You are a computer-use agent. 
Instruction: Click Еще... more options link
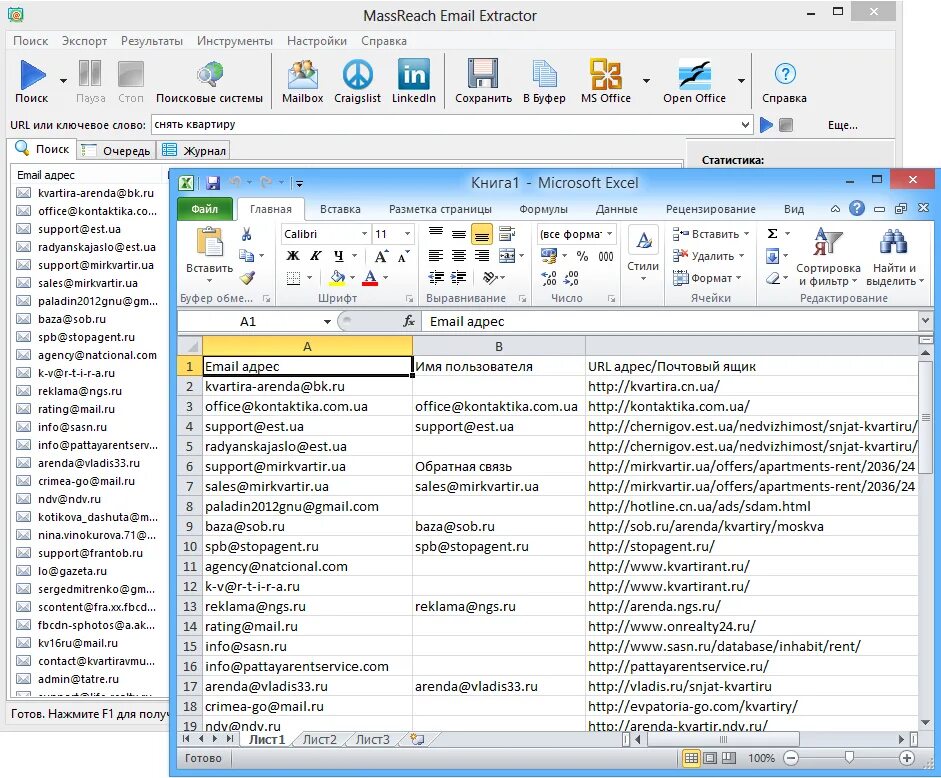click(x=843, y=125)
